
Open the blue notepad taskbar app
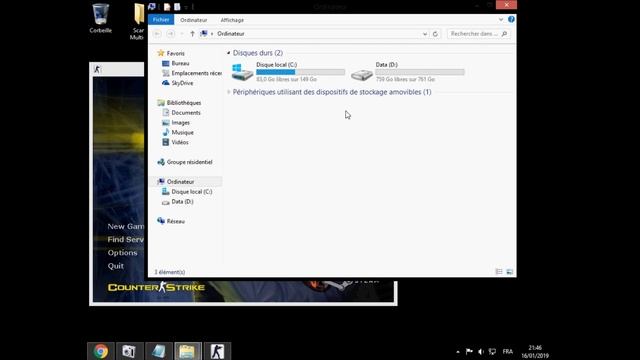(x=158, y=351)
